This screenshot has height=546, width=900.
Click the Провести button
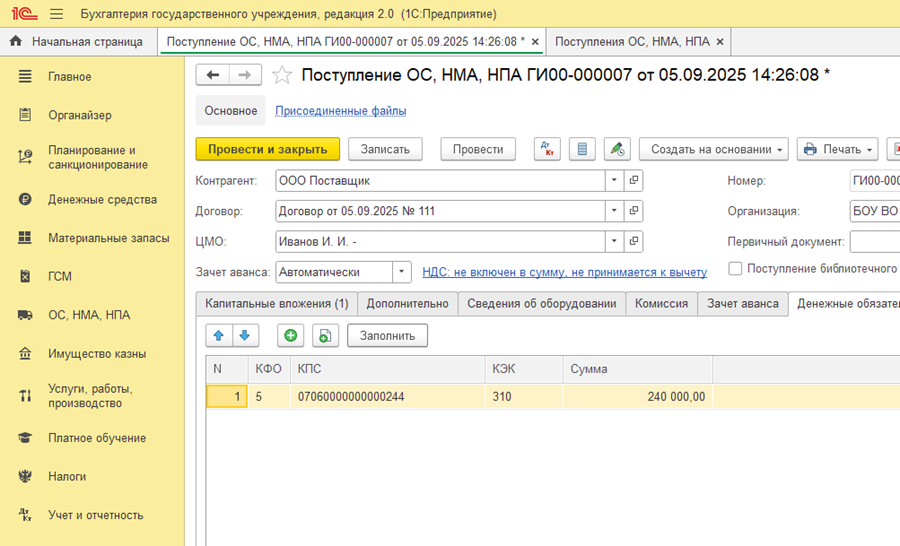click(478, 149)
